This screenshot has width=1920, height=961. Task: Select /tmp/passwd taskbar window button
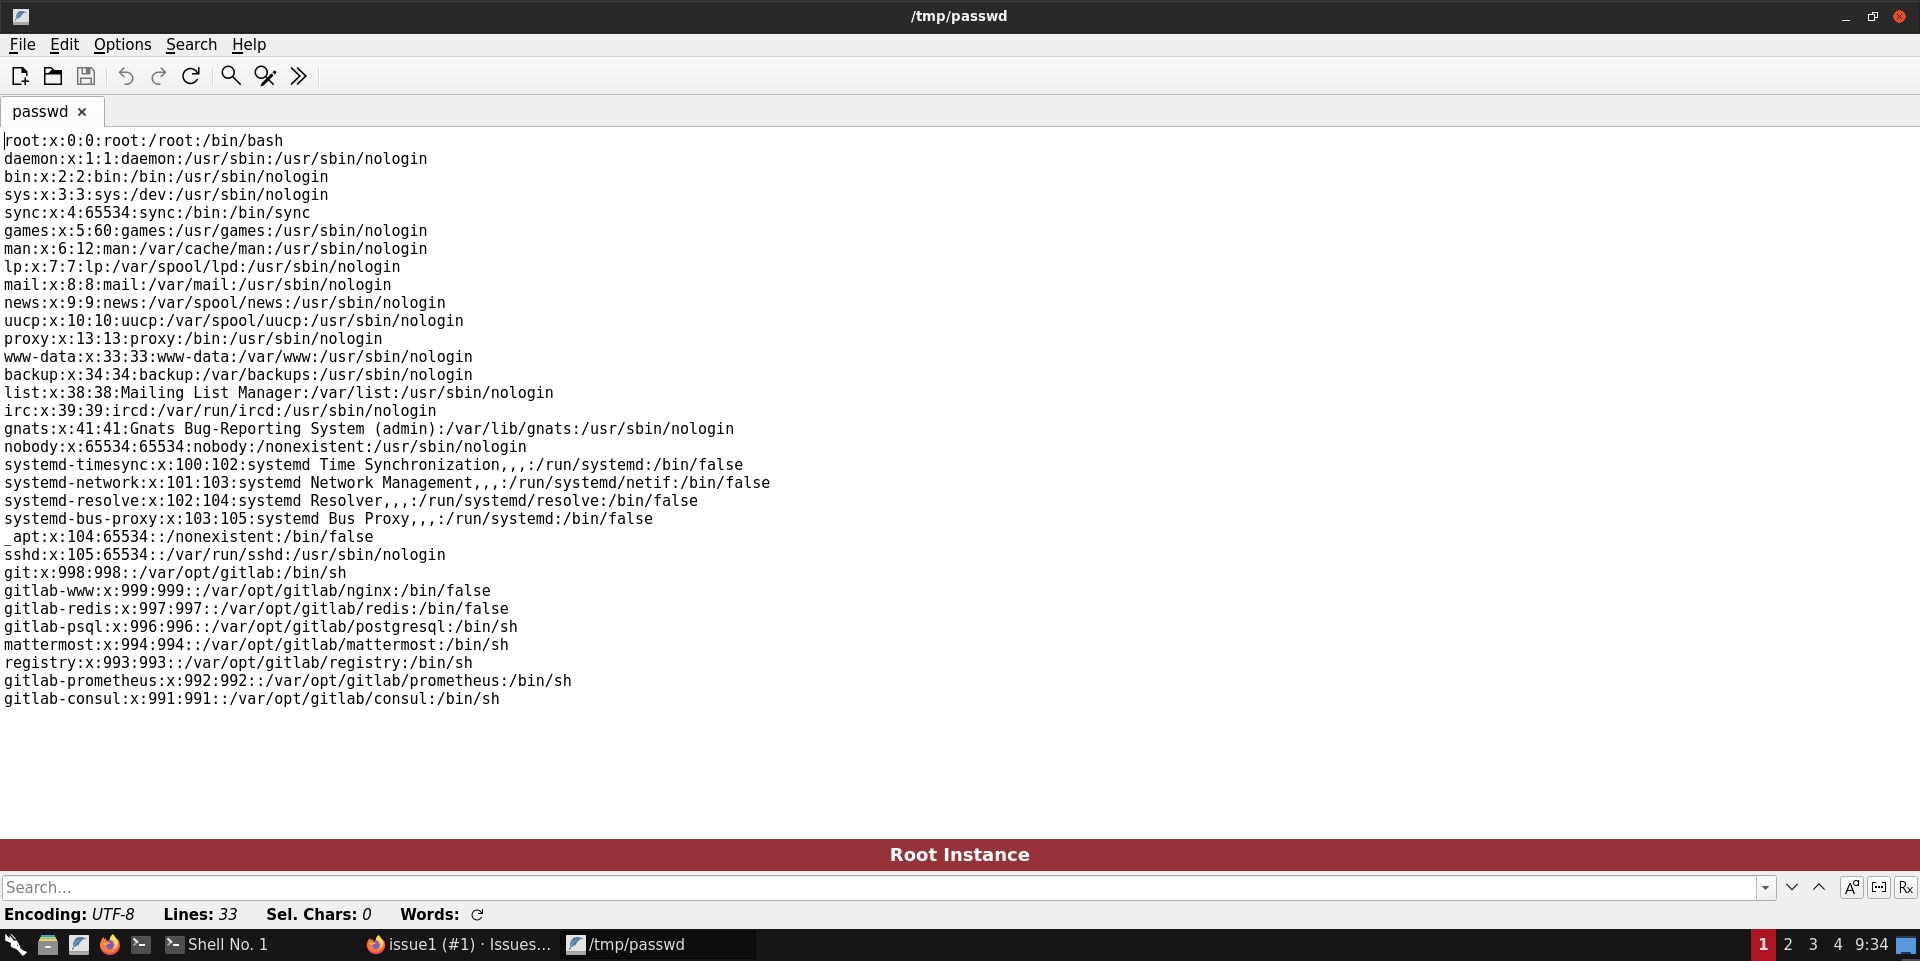pyautogui.click(x=659, y=944)
